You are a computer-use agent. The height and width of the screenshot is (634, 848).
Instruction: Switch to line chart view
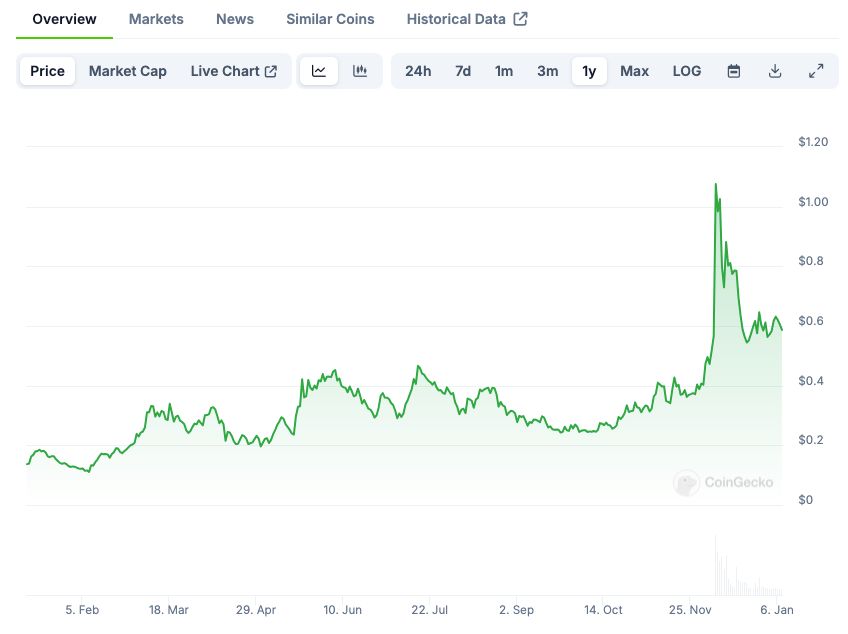point(319,71)
